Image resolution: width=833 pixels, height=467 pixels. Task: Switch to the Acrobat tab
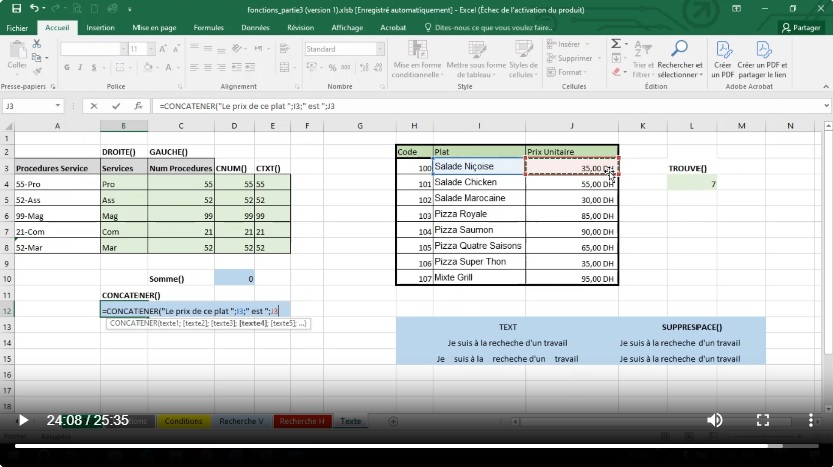tap(393, 28)
